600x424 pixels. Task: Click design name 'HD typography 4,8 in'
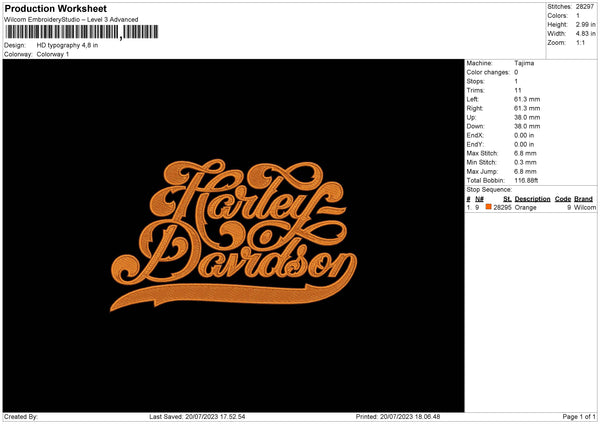67,45
